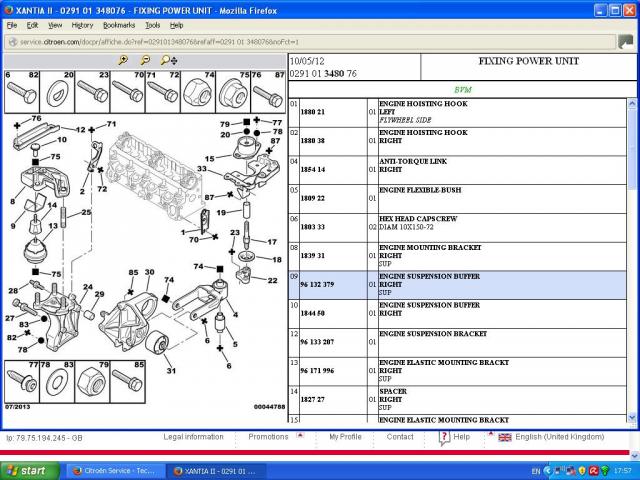Select the flange nut thumbnail labeled 75
This screenshot has width=640, height=480.
click(x=233, y=92)
